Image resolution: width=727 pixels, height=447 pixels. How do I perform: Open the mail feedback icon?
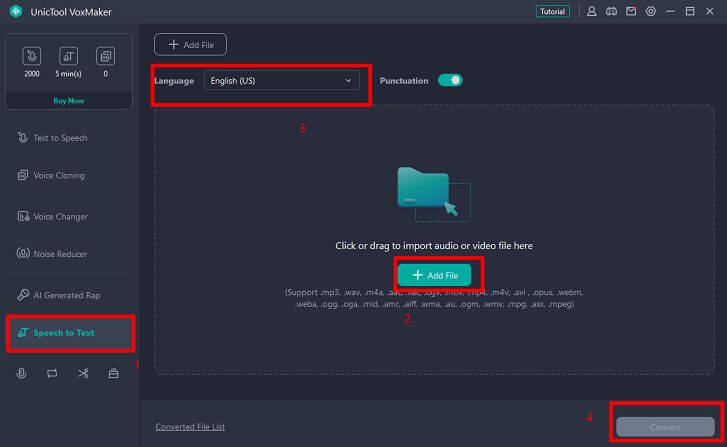[631, 11]
